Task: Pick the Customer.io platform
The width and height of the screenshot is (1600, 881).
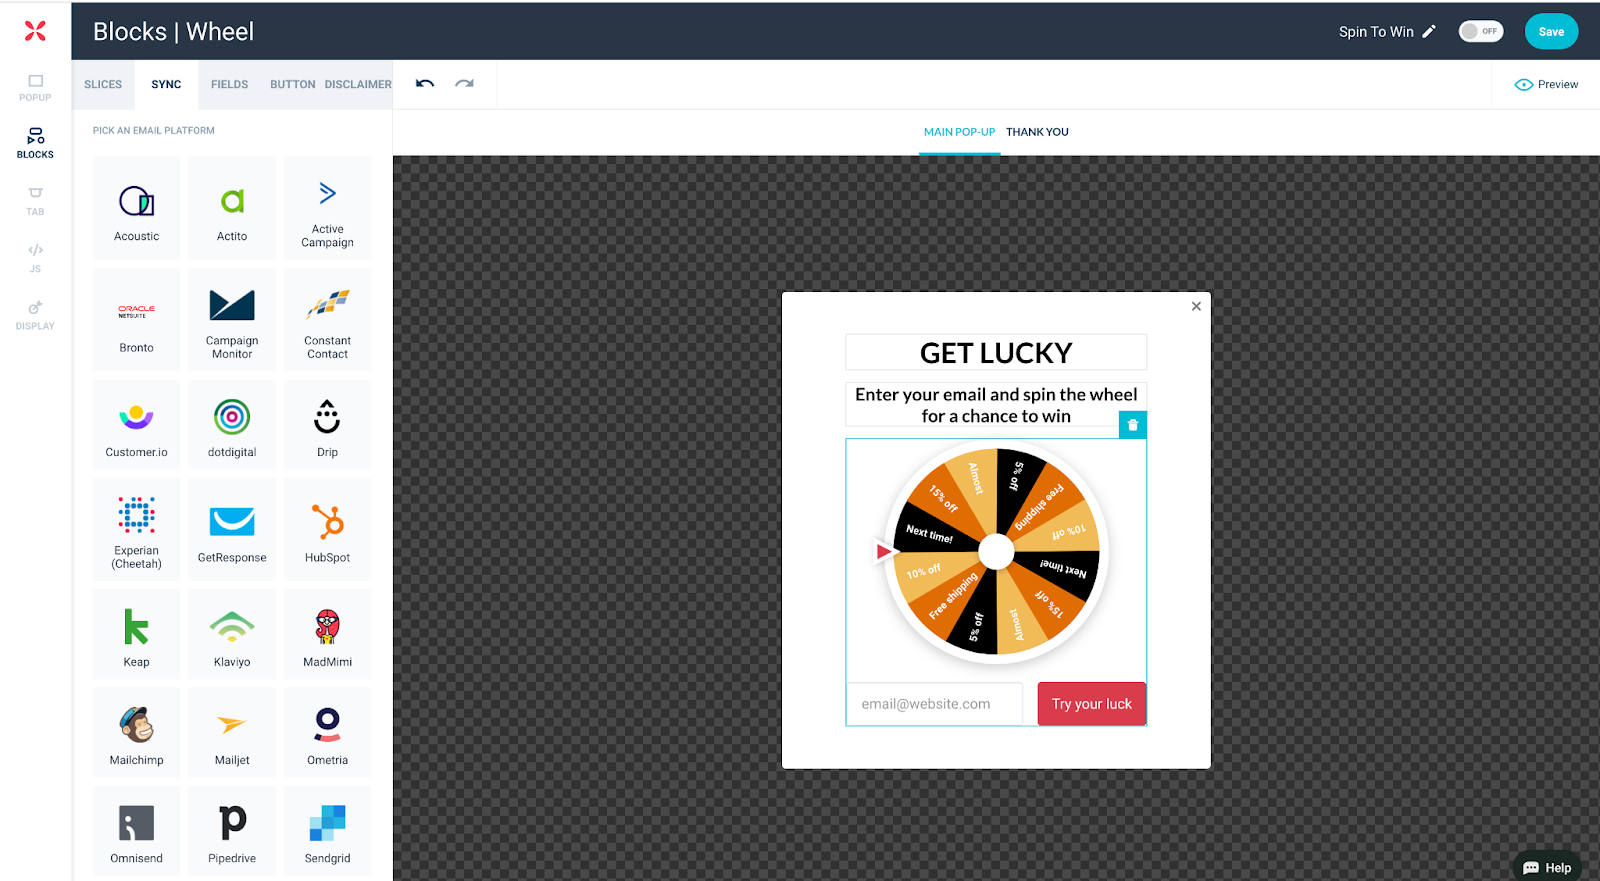Action: tap(136, 425)
